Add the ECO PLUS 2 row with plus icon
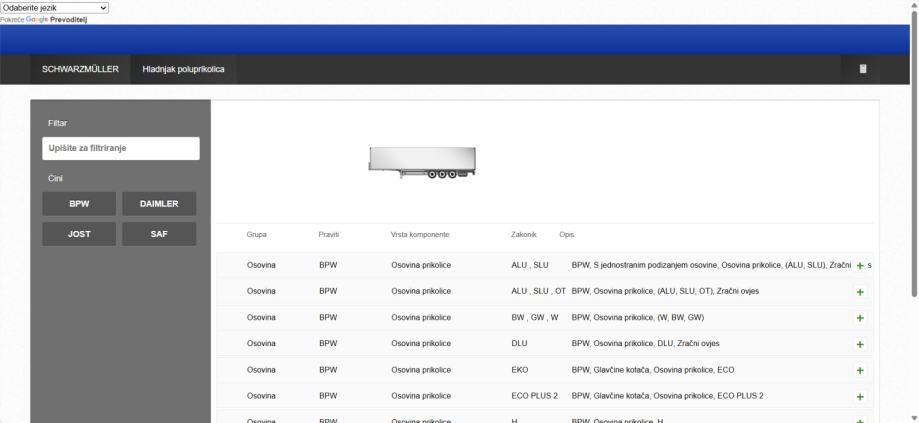 pyautogui.click(x=860, y=397)
